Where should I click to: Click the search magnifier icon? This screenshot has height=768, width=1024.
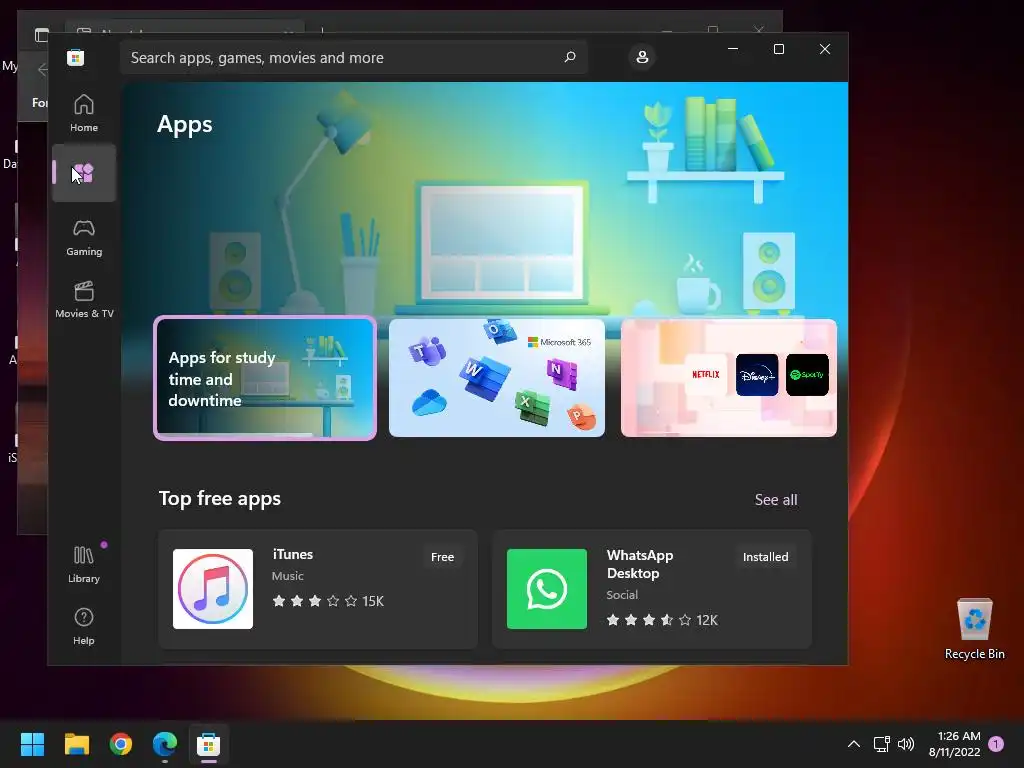pos(569,57)
